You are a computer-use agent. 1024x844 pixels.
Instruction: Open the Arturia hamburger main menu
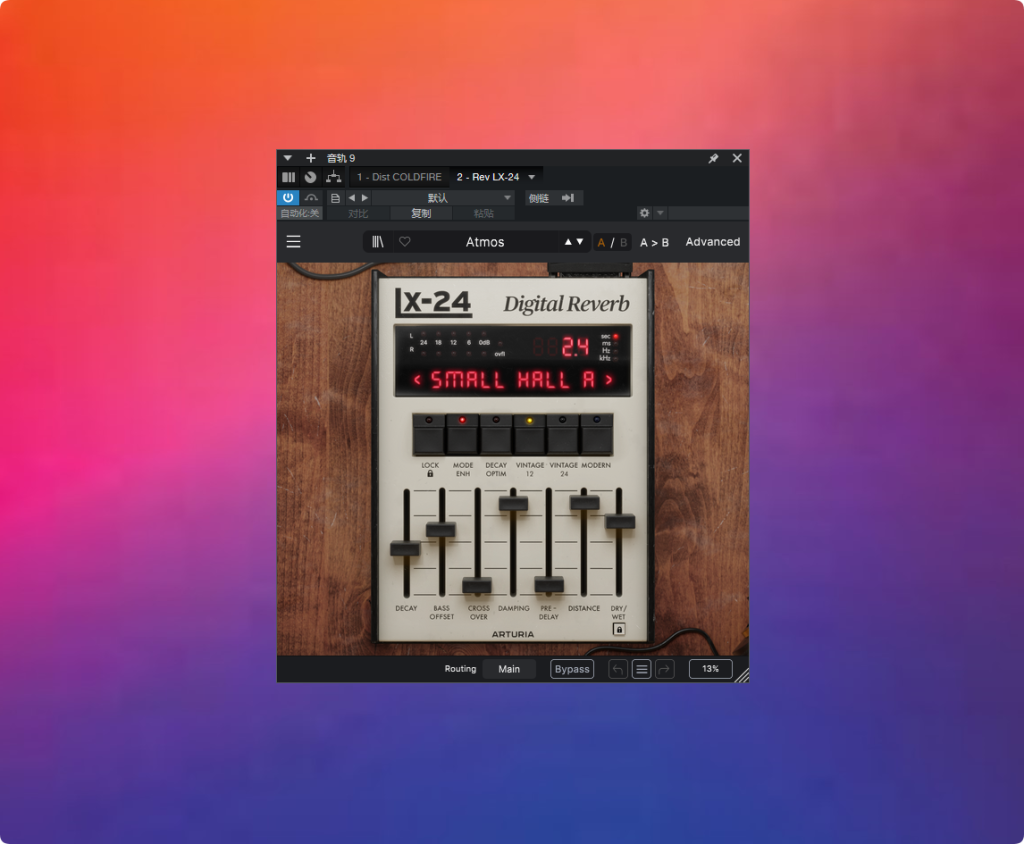coord(294,242)
